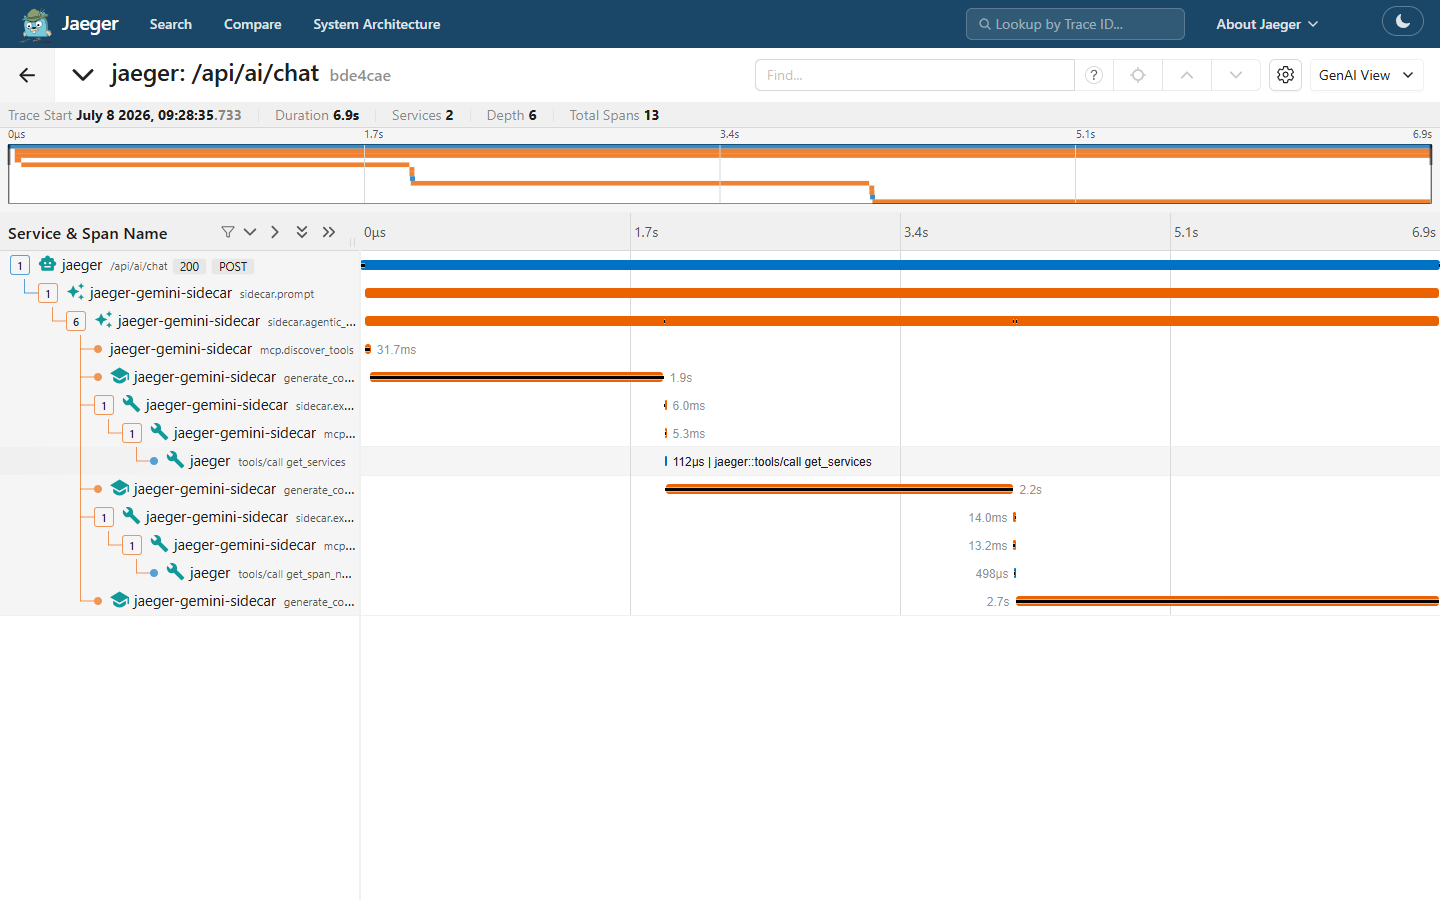
Task: Go to the Search page
Action: [171, 24]
